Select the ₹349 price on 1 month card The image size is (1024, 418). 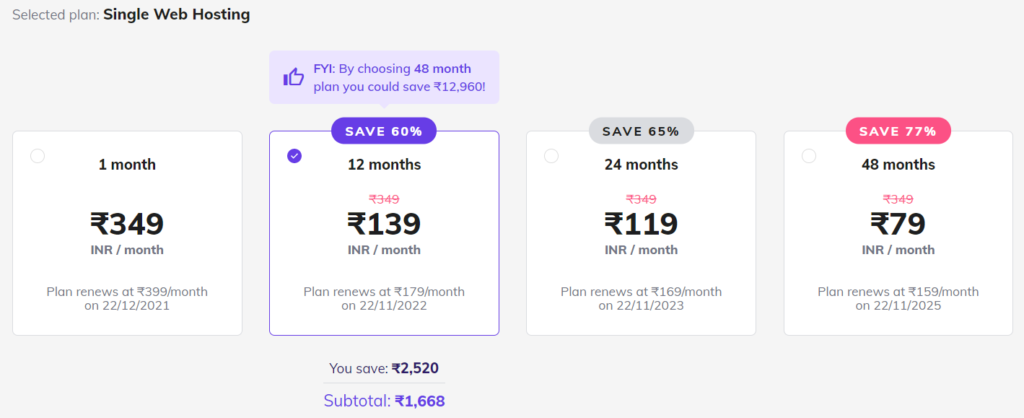(127, 224)
